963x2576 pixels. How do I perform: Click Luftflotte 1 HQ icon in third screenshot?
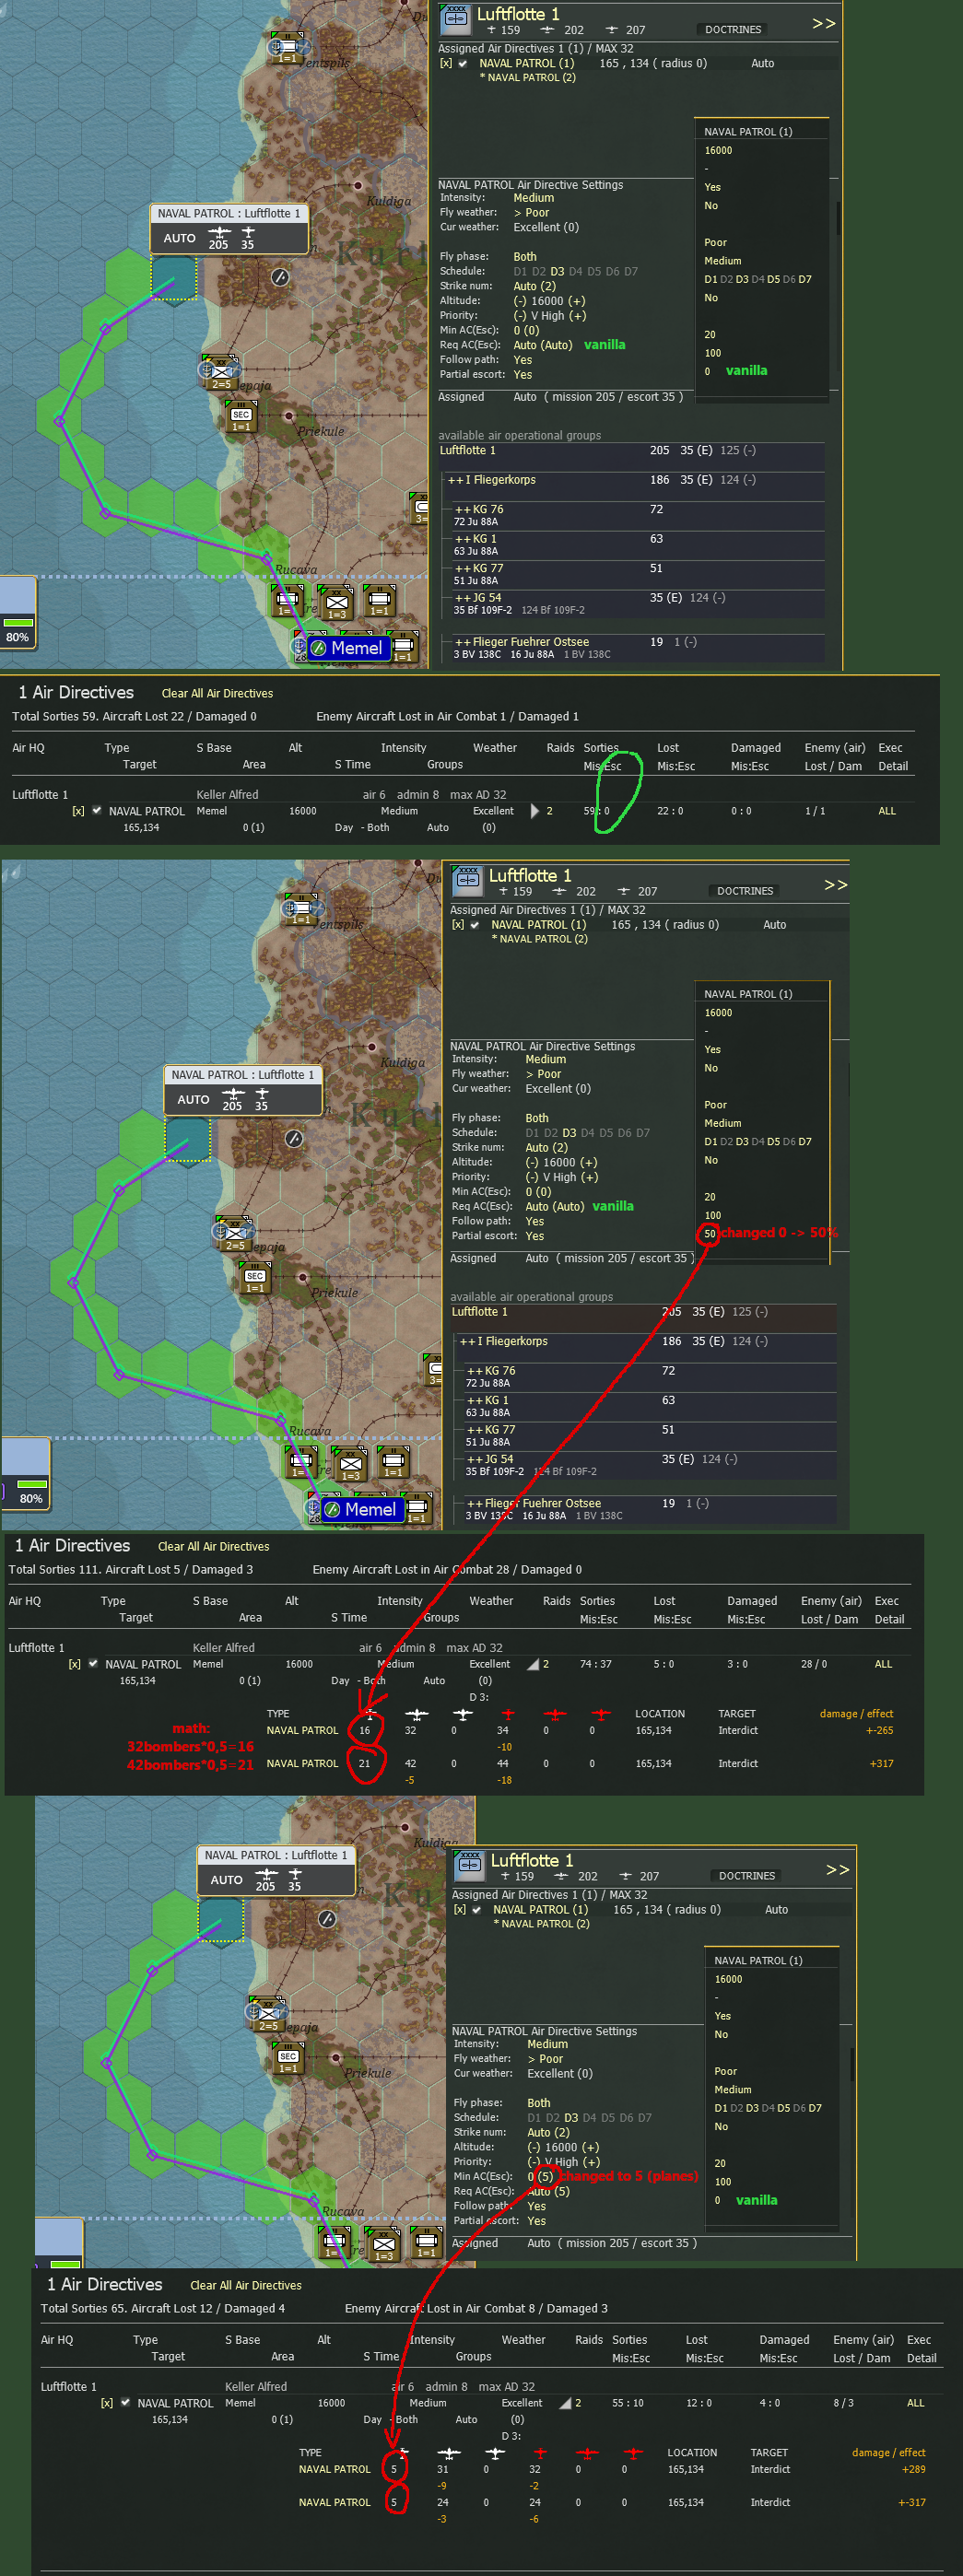pos(470,1865)
